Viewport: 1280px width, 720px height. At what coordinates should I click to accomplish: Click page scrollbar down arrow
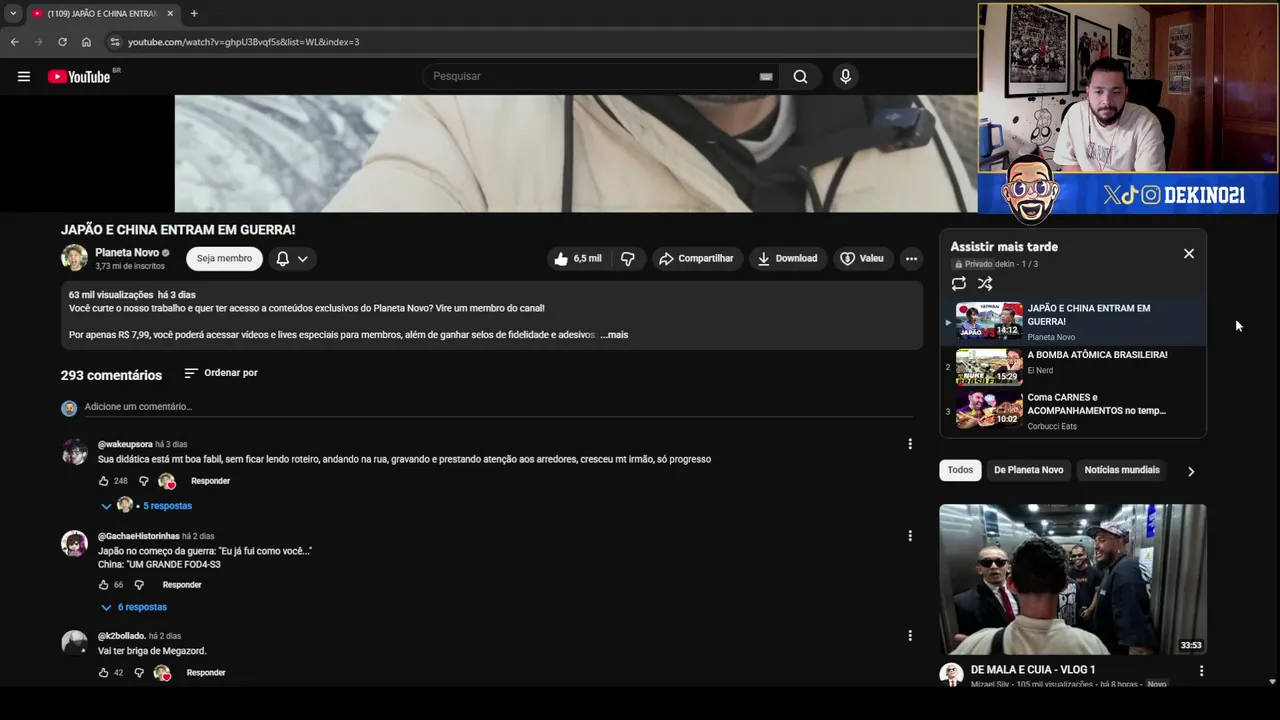[x=1272, y=681]
